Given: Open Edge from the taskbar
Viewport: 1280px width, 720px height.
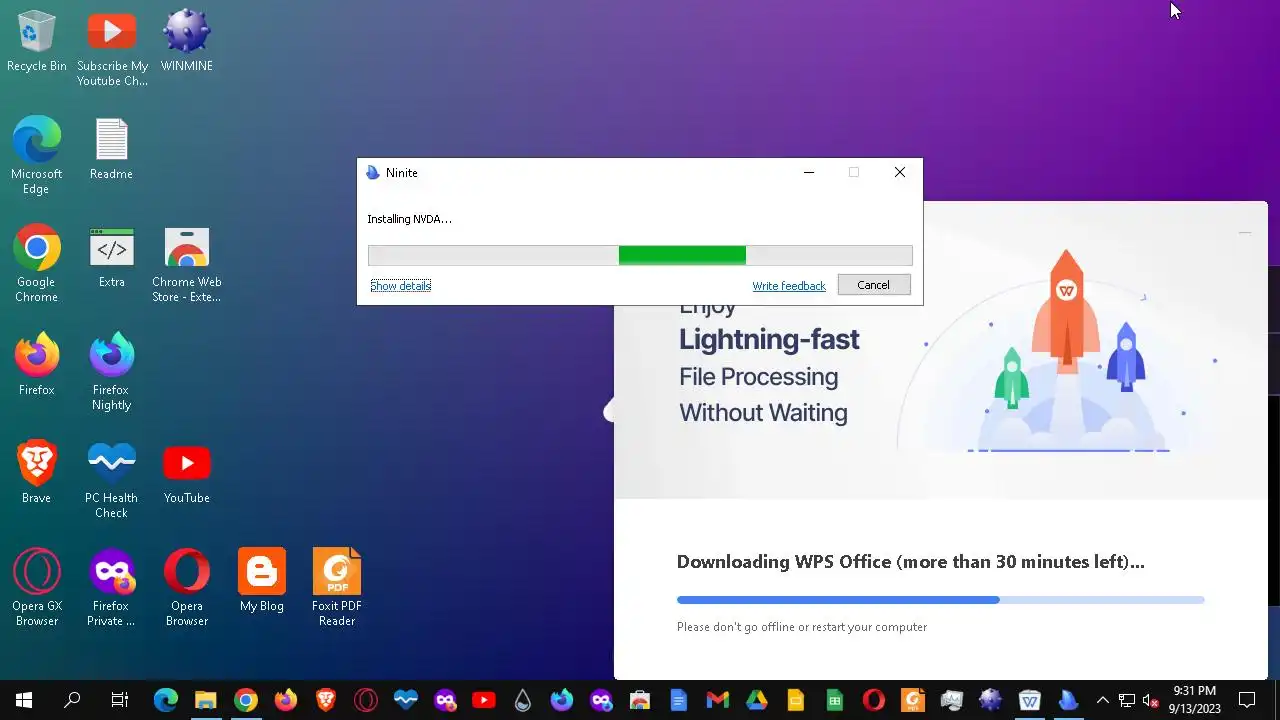Looking at the screenshot, I should 166,700.
